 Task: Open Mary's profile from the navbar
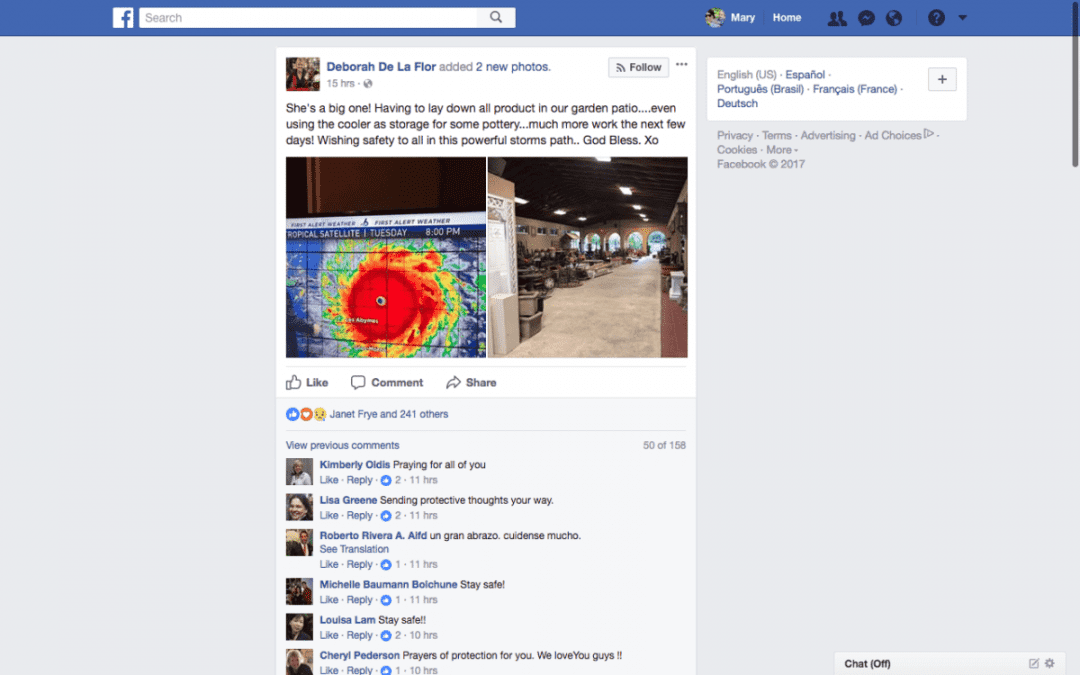coord(732,17)
